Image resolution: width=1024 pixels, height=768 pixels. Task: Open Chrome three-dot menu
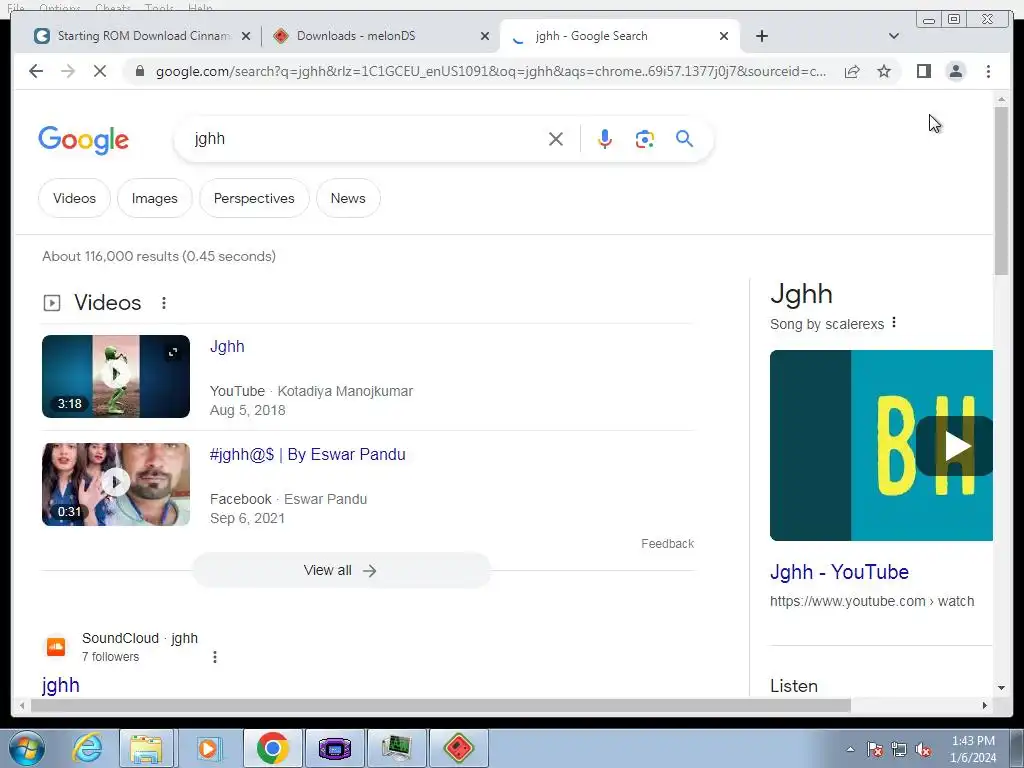pos(988,71)
